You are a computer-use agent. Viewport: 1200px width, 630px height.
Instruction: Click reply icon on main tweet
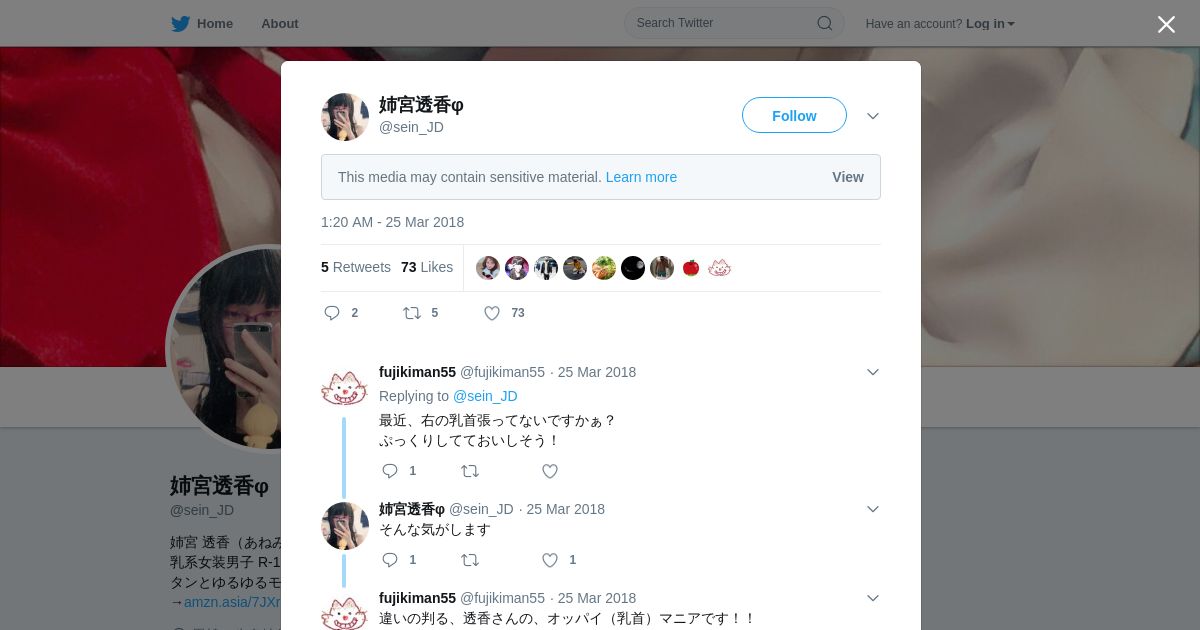tap(332, 313)
